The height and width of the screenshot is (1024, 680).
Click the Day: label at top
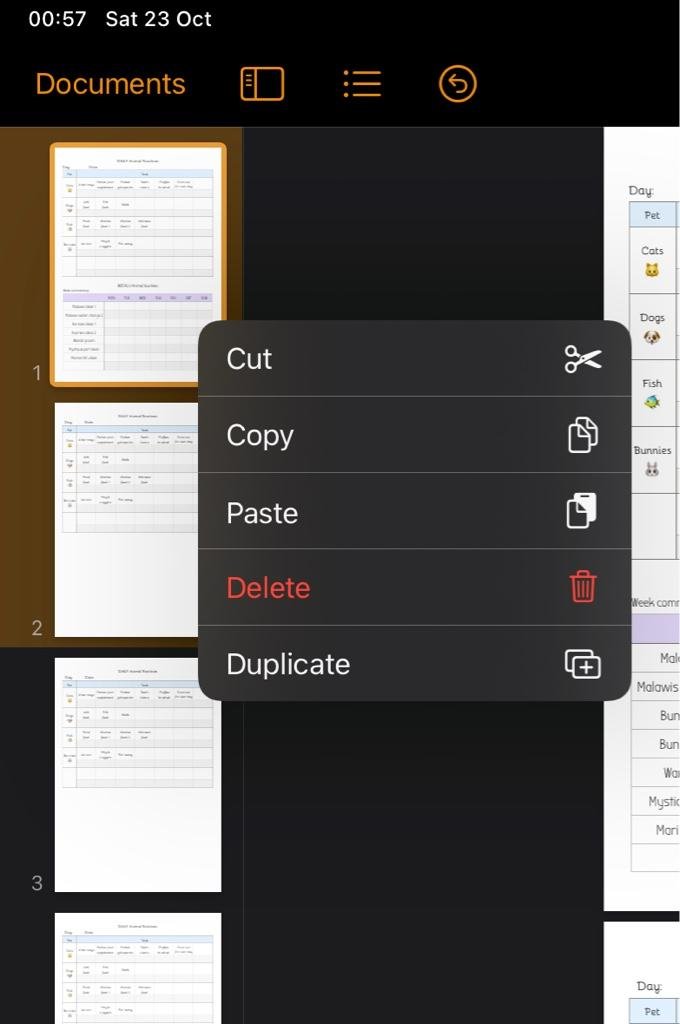pyautogui.click(x=641, y=190)
